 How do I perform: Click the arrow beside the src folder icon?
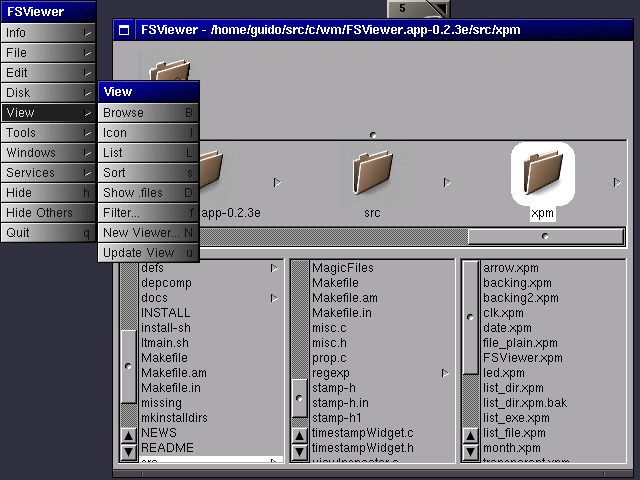(447, 182)
